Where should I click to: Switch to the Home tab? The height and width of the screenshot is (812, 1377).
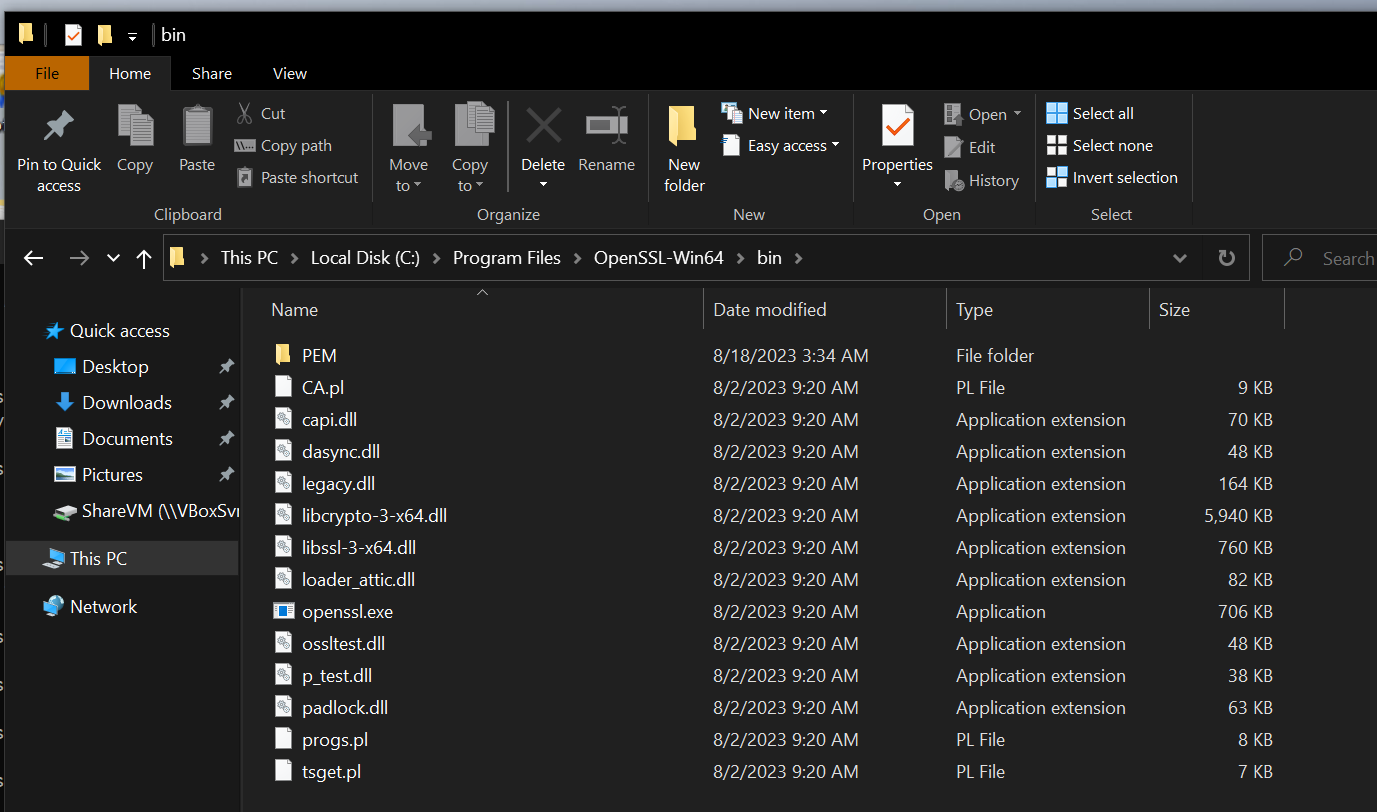(130, 74)
